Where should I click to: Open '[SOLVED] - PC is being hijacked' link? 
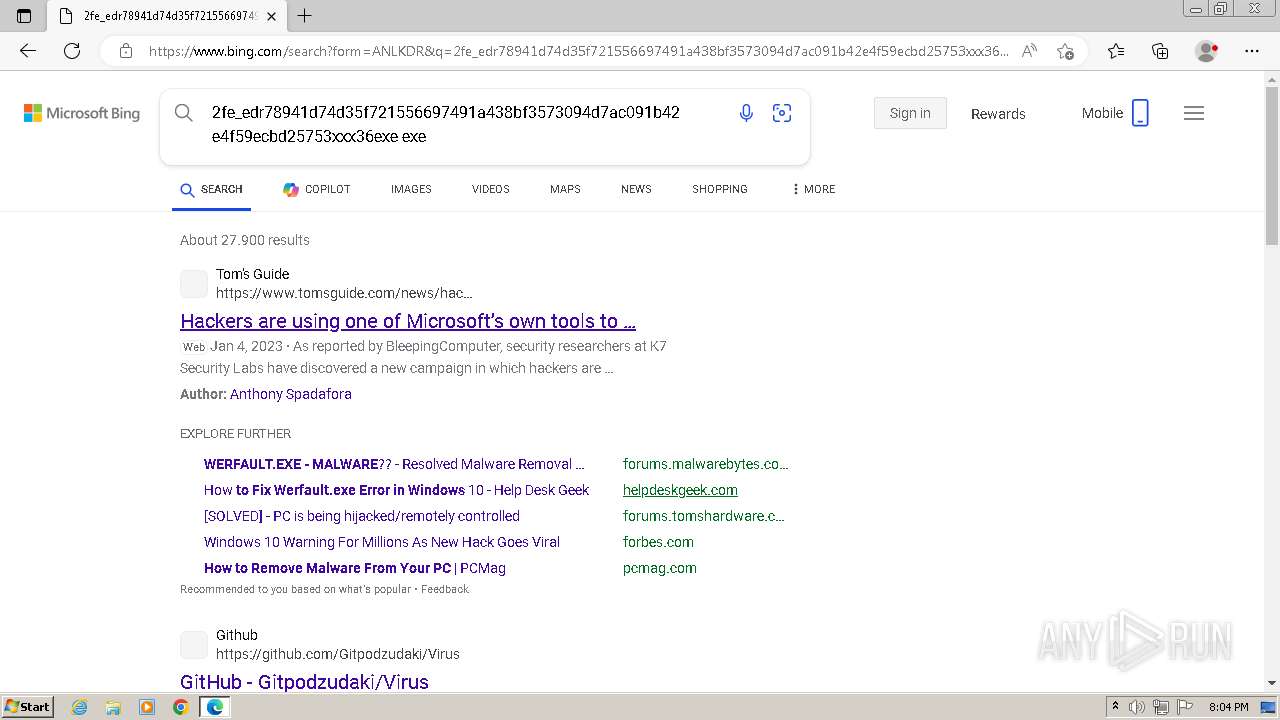(x=362, y=516)
